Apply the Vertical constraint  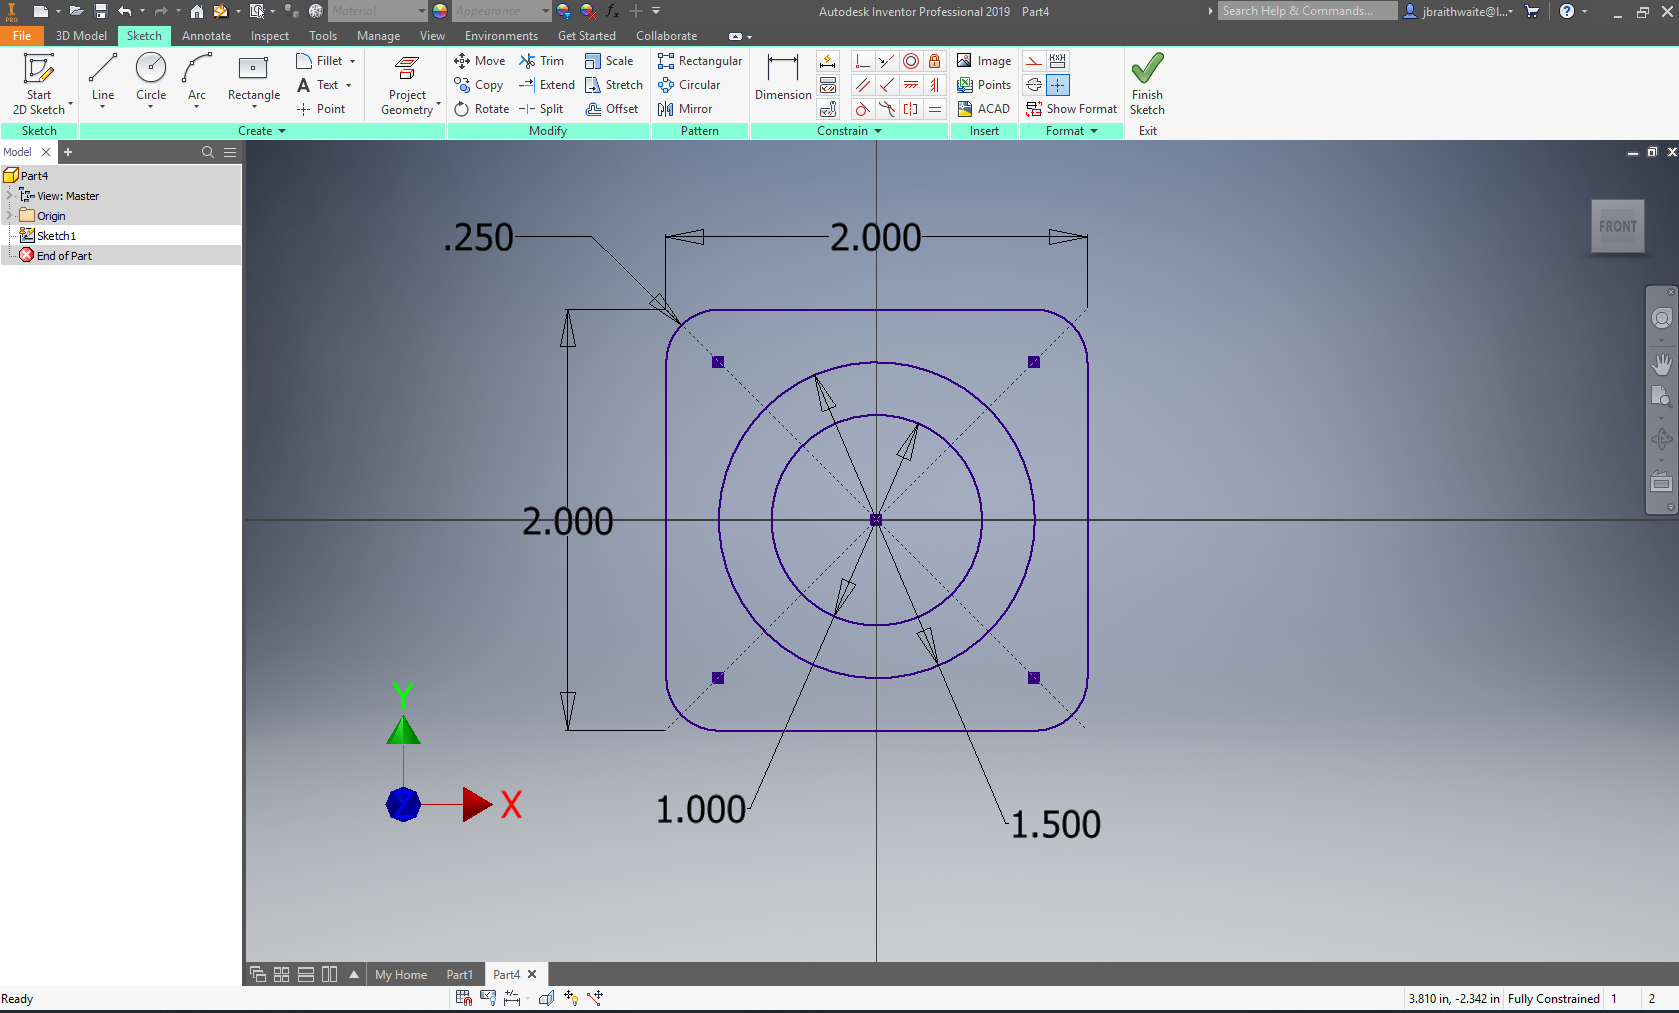(935, 85)
